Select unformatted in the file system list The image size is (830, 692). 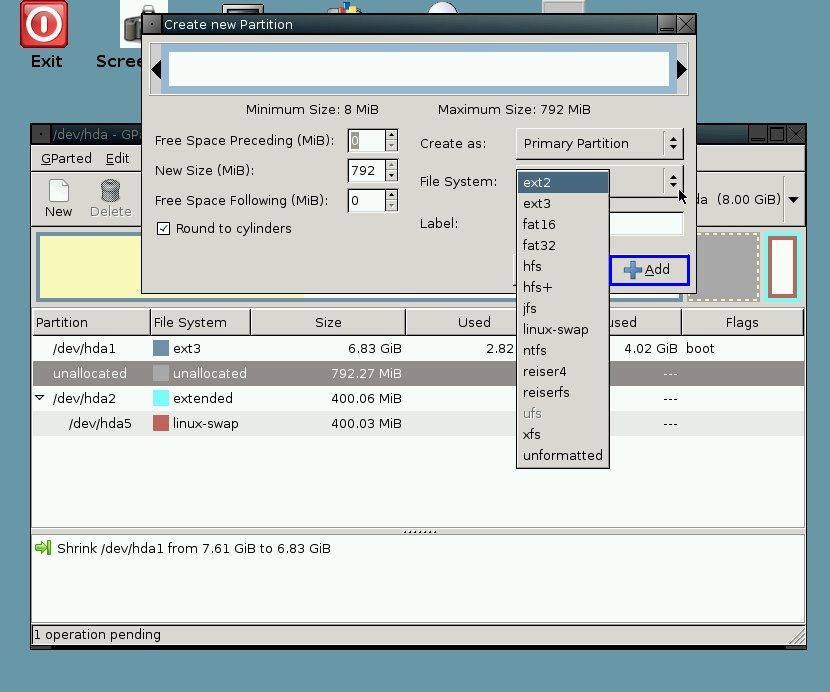coord(563,455)
